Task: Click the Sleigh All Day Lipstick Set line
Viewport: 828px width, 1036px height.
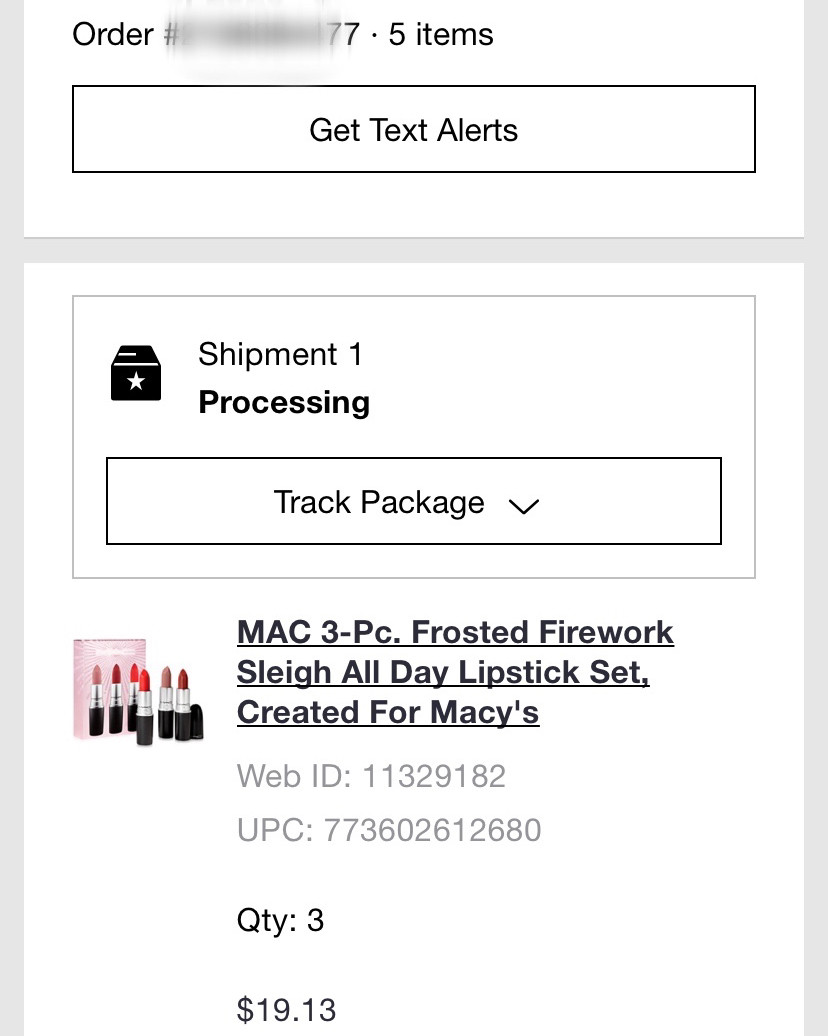Action: pyautogui.click(x=443, y=673)
